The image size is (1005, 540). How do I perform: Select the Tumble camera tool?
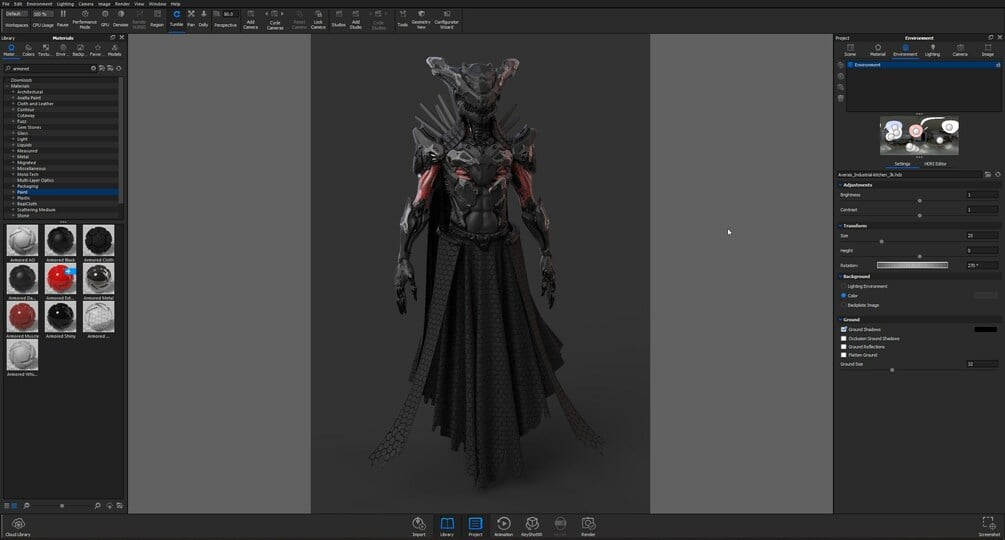[x=176, y=19]
